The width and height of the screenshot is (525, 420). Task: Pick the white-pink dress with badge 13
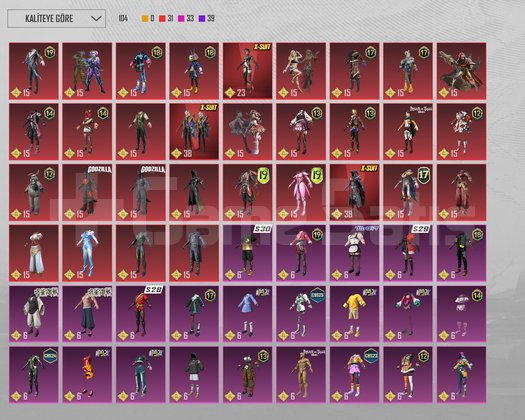coord(301,132)
